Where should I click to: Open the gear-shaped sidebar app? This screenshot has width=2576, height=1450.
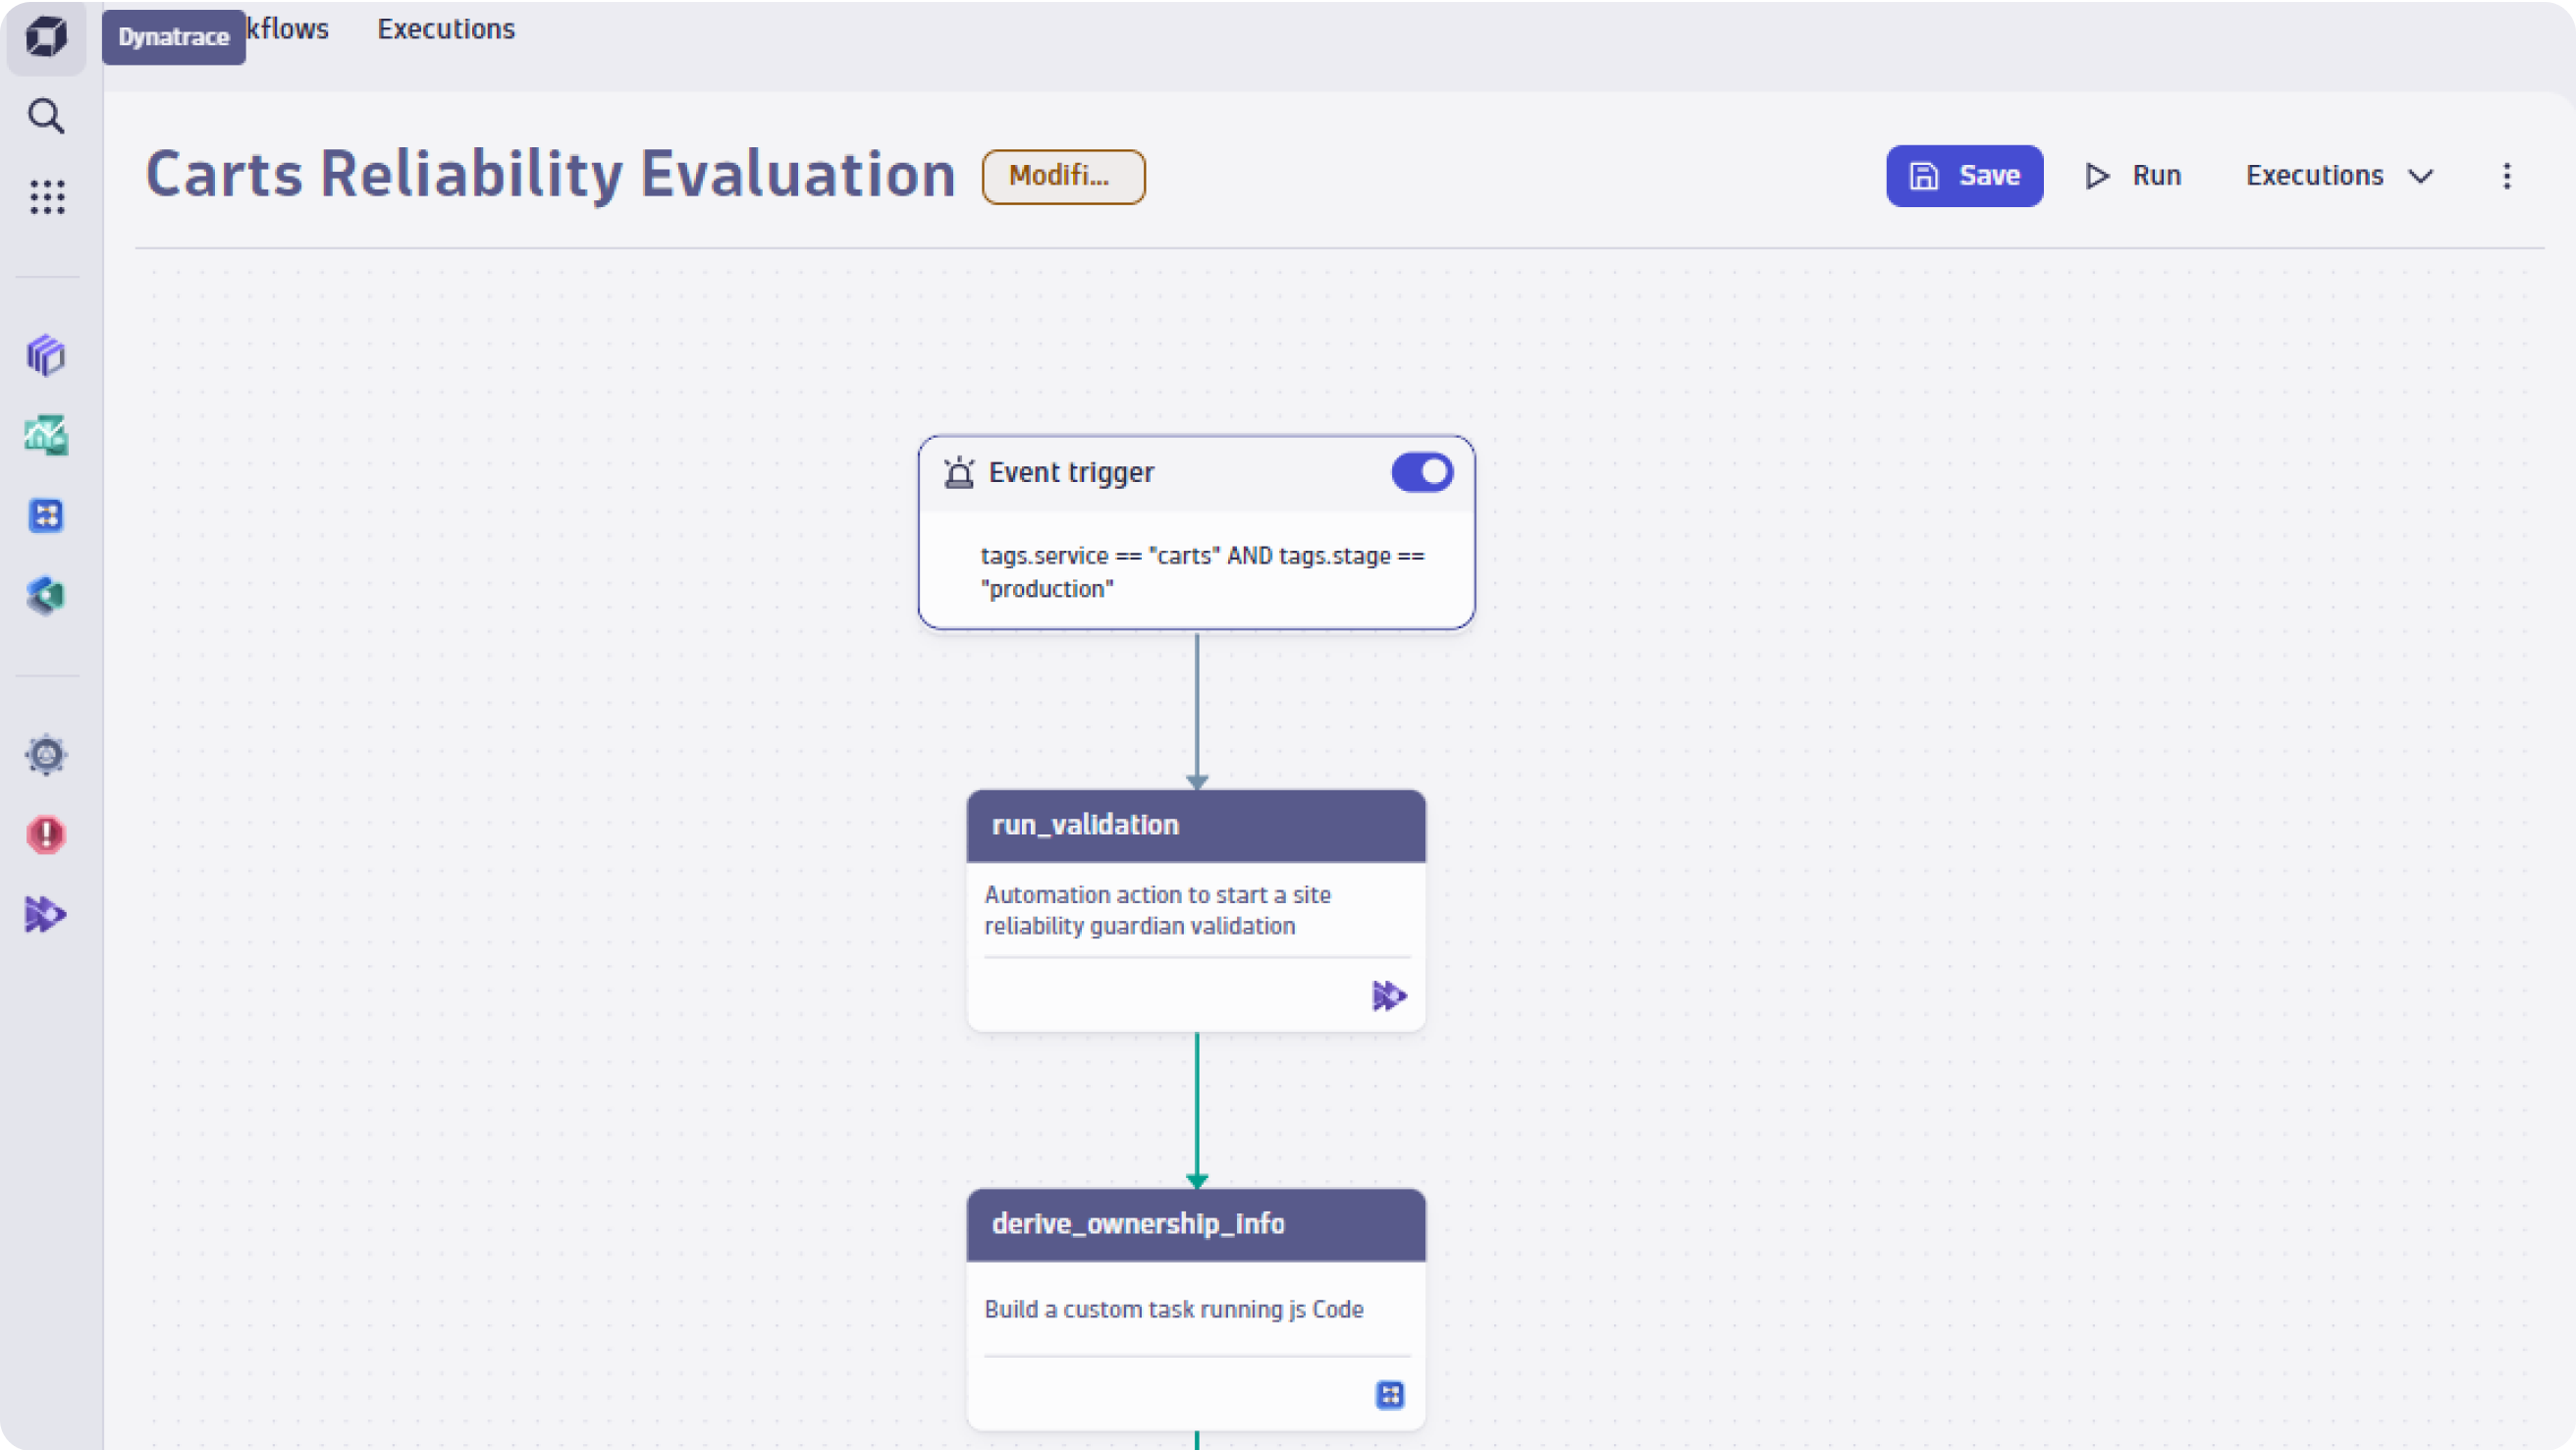(x=46, y=755)
